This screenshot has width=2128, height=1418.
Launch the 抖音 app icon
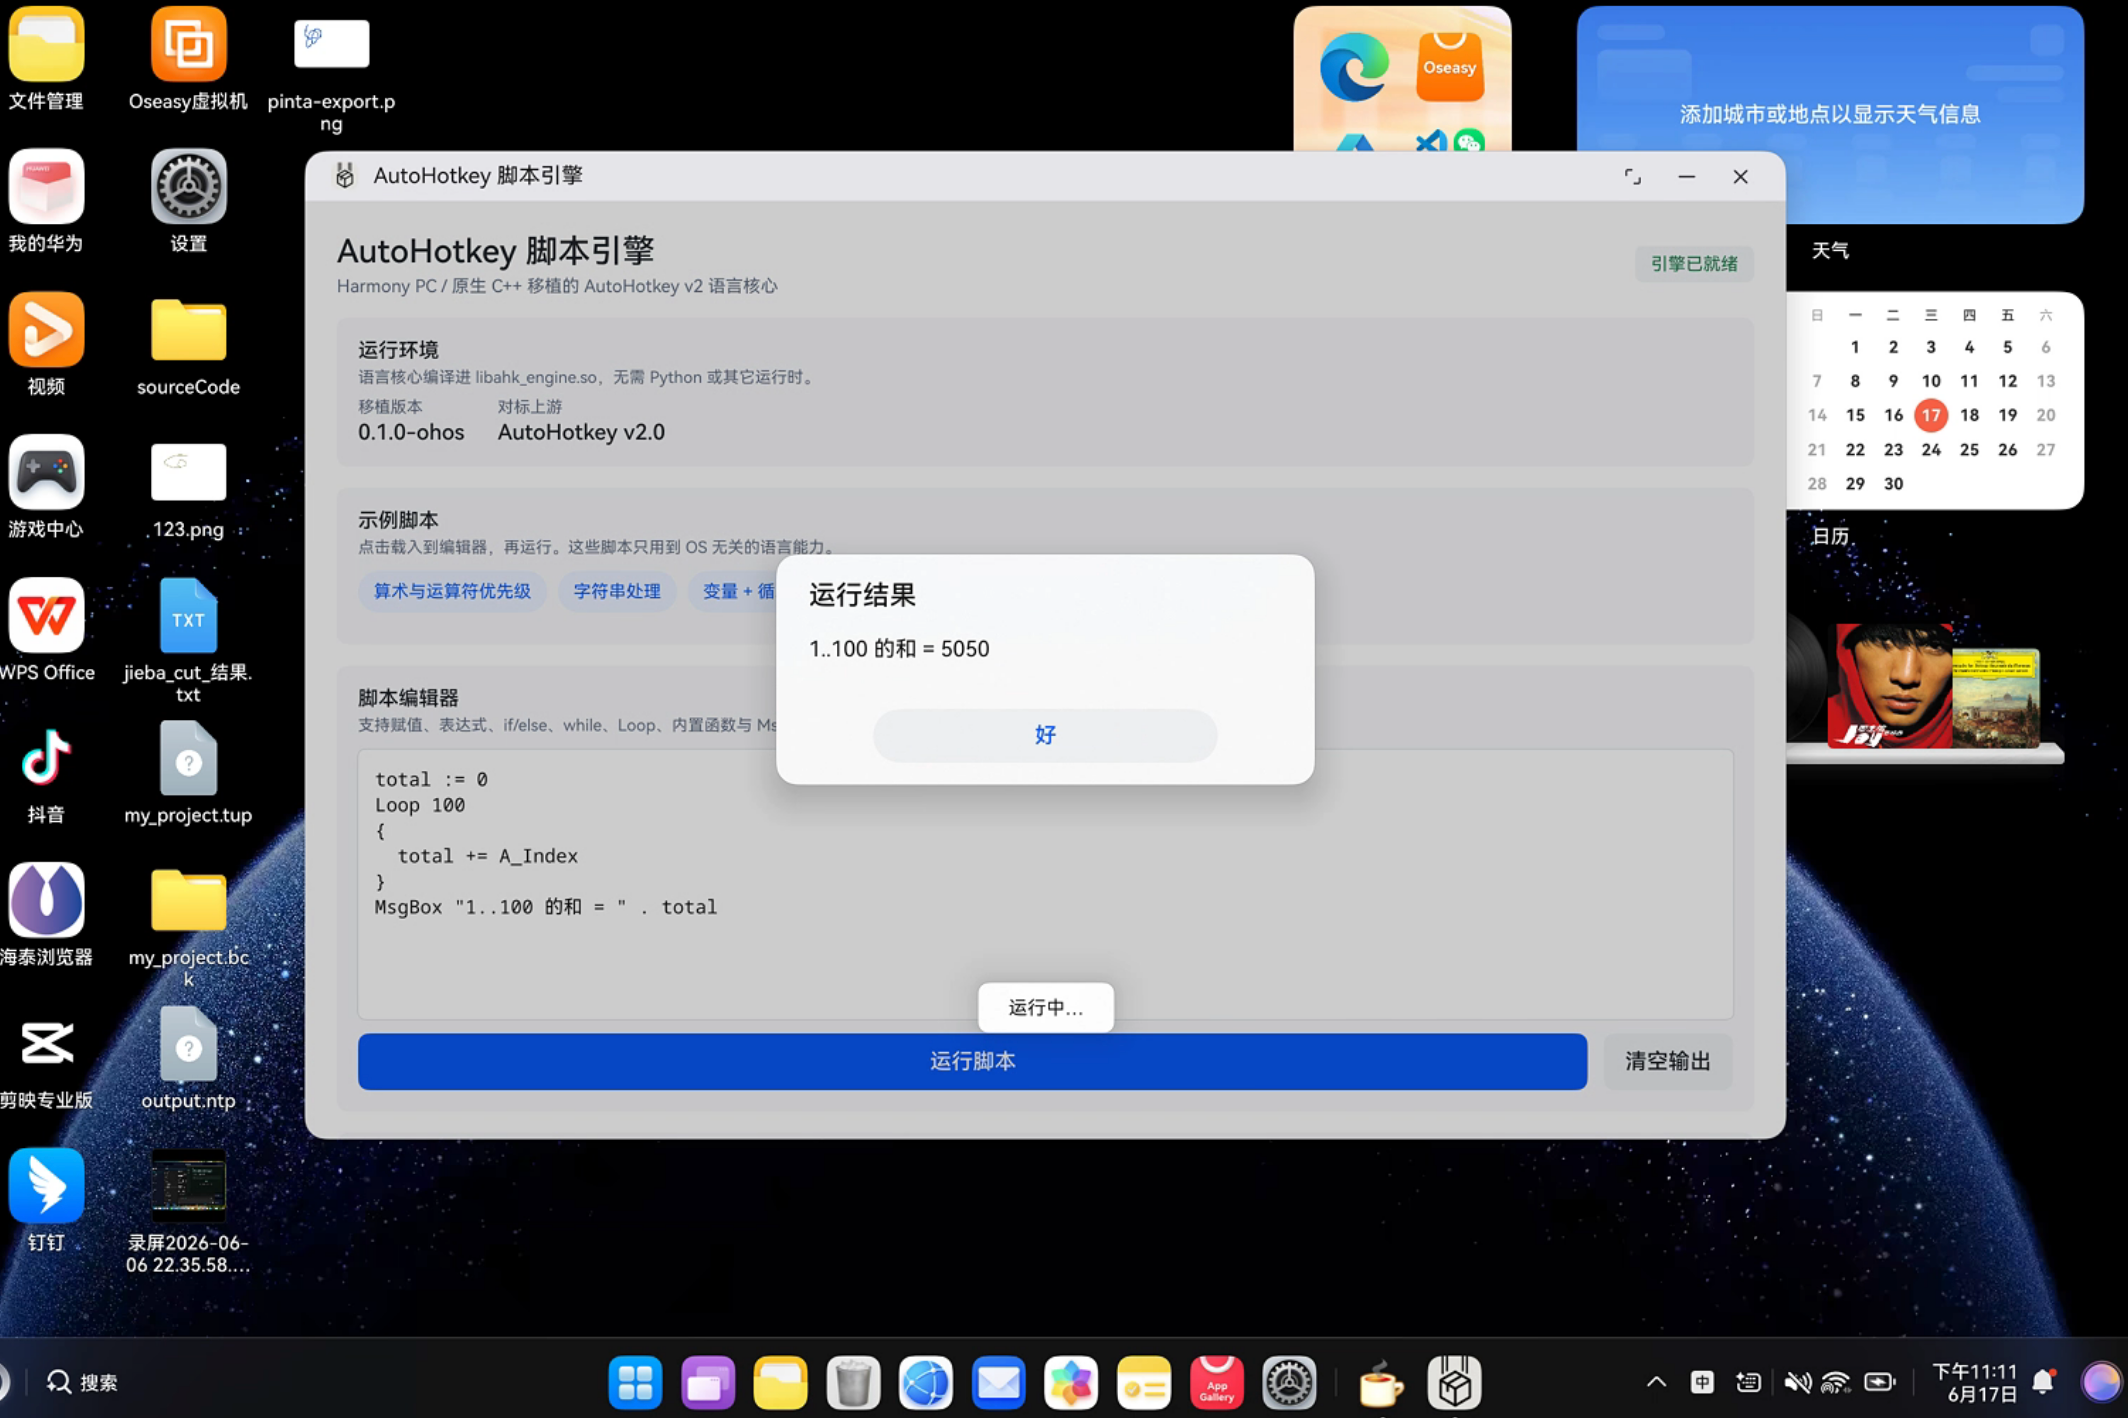46,758
